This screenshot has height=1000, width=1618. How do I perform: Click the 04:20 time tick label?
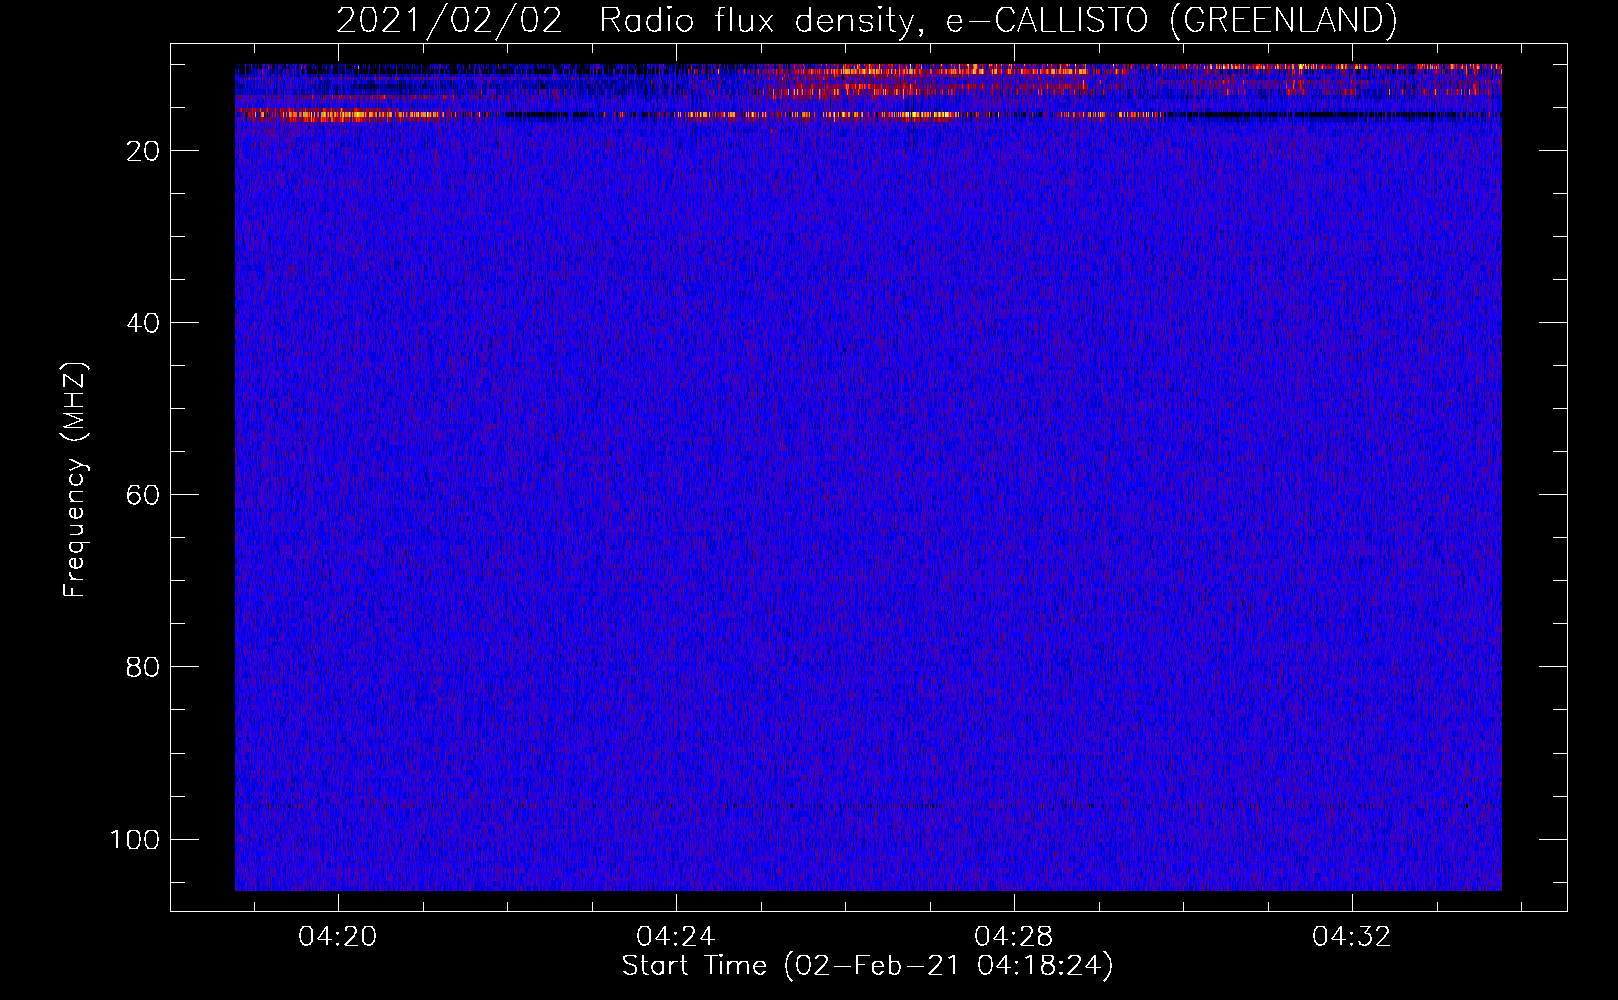click(x=338, y=937)
